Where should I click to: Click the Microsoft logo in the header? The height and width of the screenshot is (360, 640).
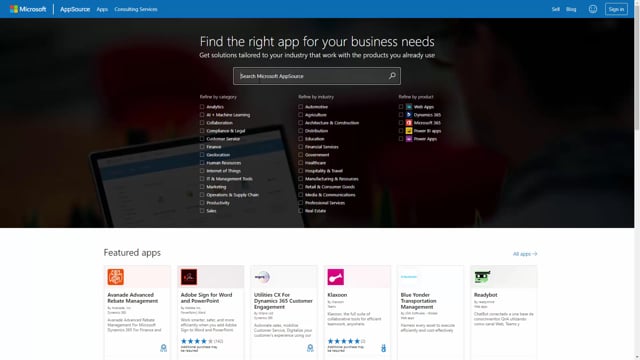(x=28, y=9)
